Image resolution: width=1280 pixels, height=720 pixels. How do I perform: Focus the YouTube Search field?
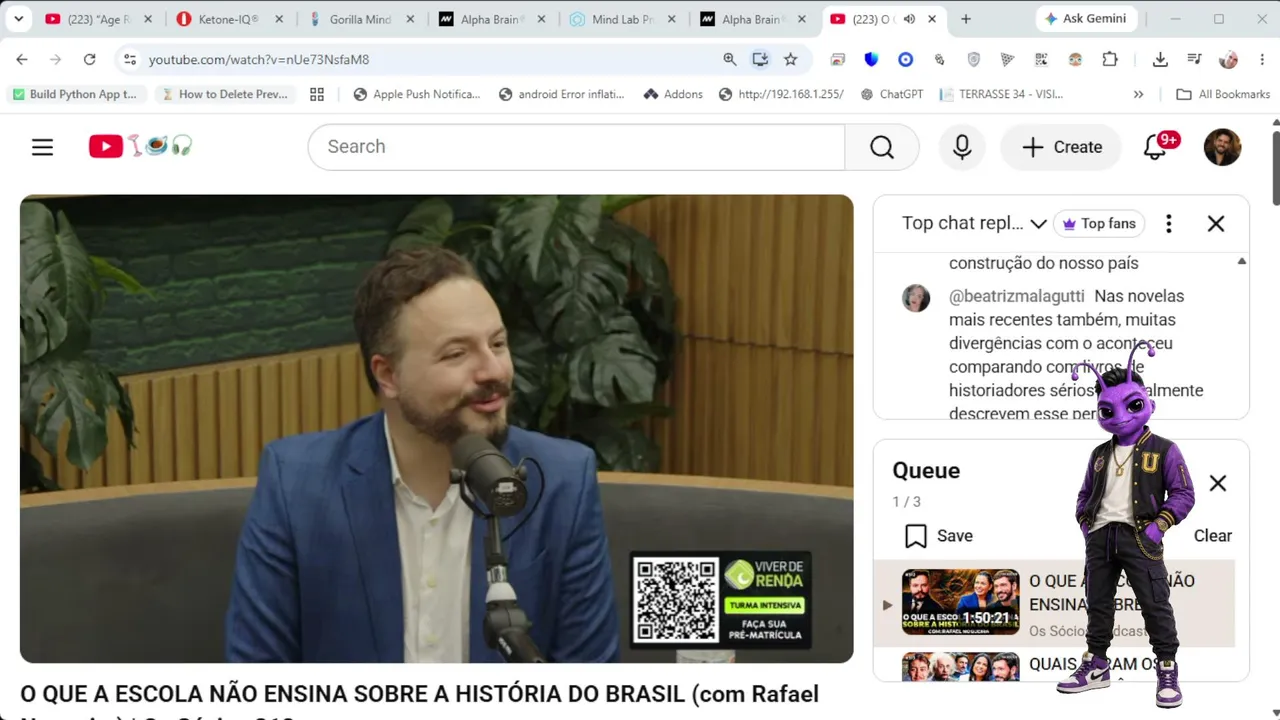(x=577, y=147)
